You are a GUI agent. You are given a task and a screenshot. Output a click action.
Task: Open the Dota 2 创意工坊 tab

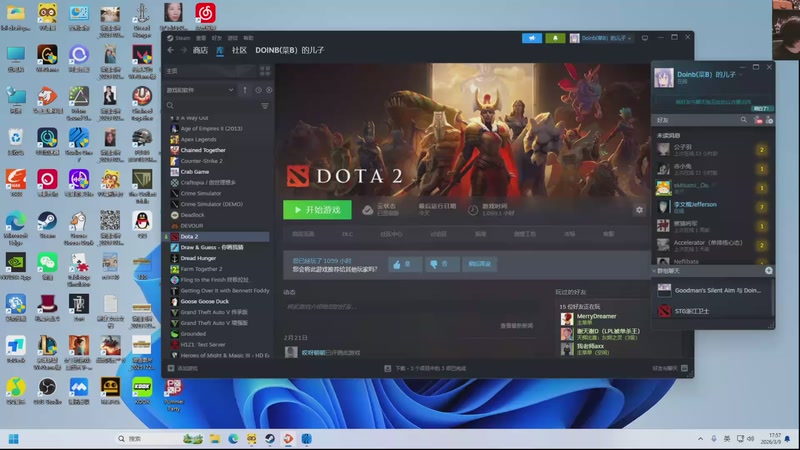[x=525, y=234]
